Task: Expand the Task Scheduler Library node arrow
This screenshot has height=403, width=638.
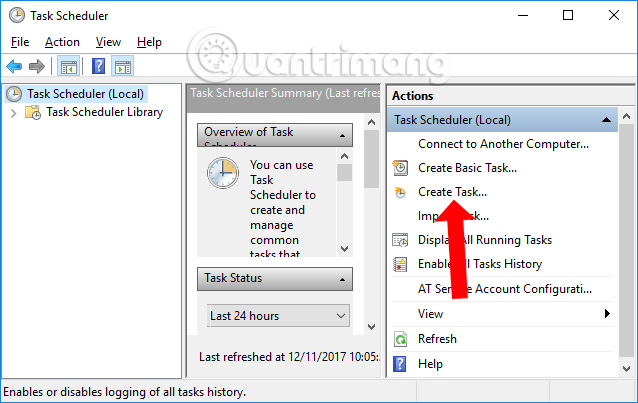Action: (13, 113)
